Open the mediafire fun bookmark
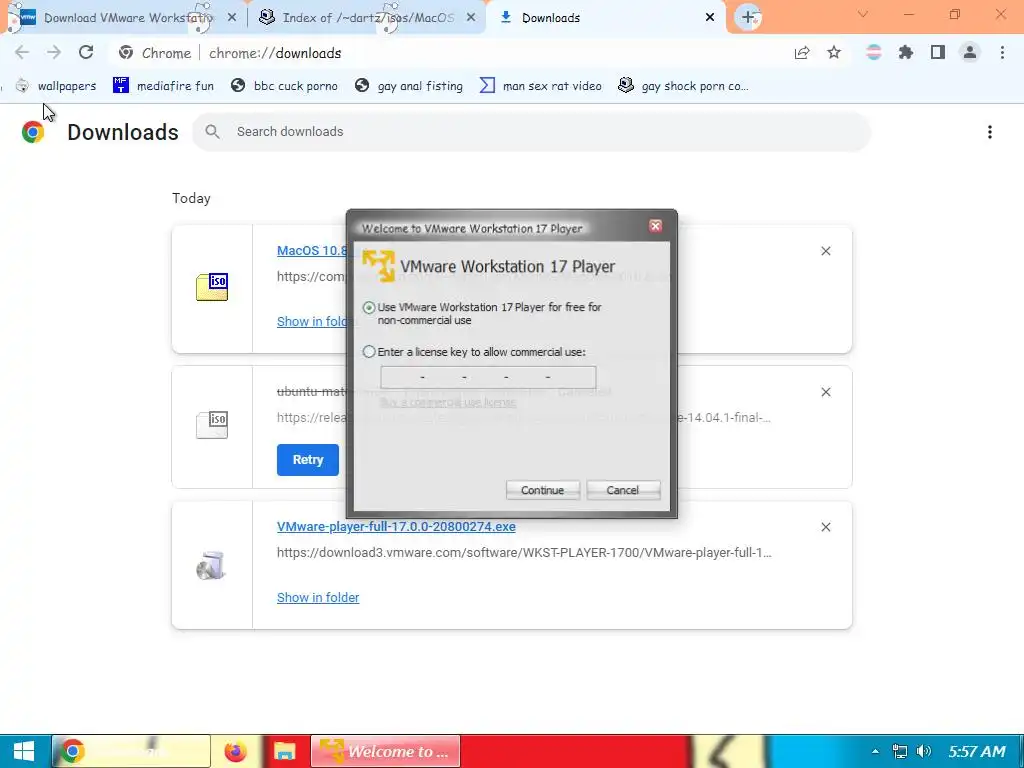The image size is (1024, 768). 163,86
